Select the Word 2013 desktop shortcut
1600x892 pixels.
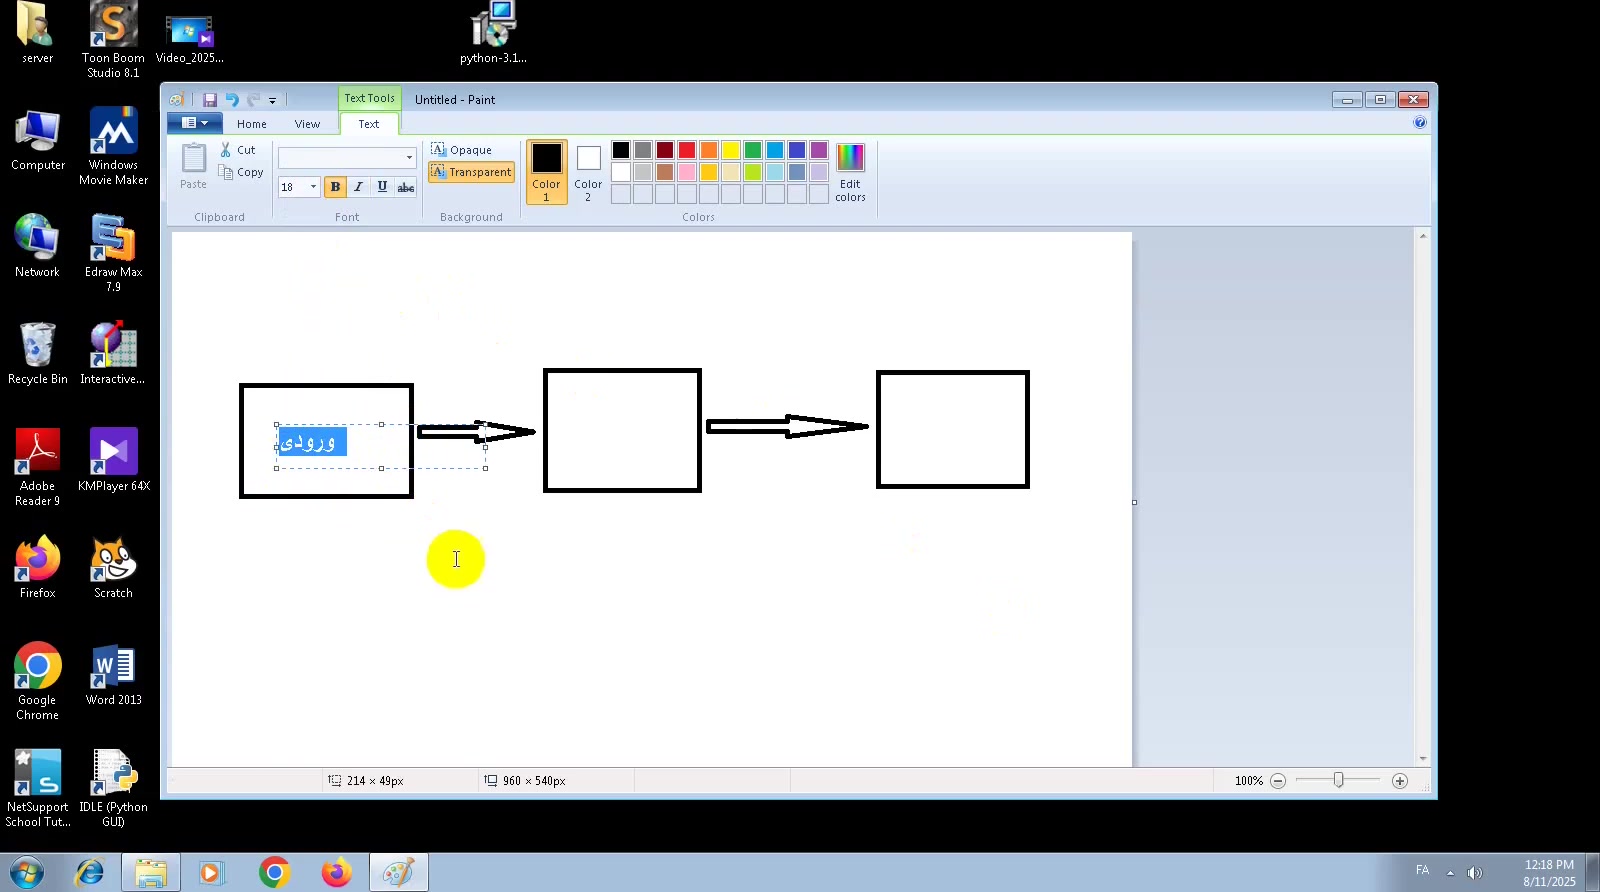[x=113, y=675]
